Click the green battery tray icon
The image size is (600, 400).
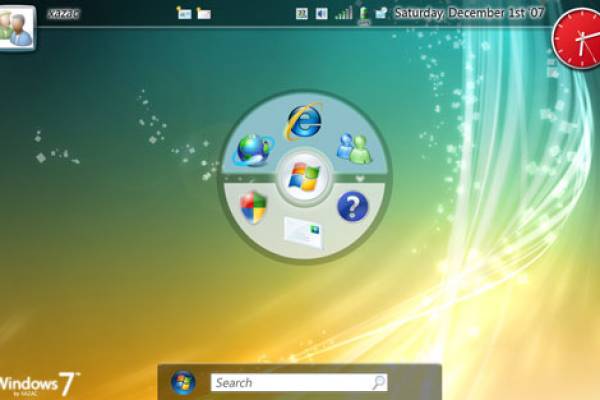[x=364, y=15]
